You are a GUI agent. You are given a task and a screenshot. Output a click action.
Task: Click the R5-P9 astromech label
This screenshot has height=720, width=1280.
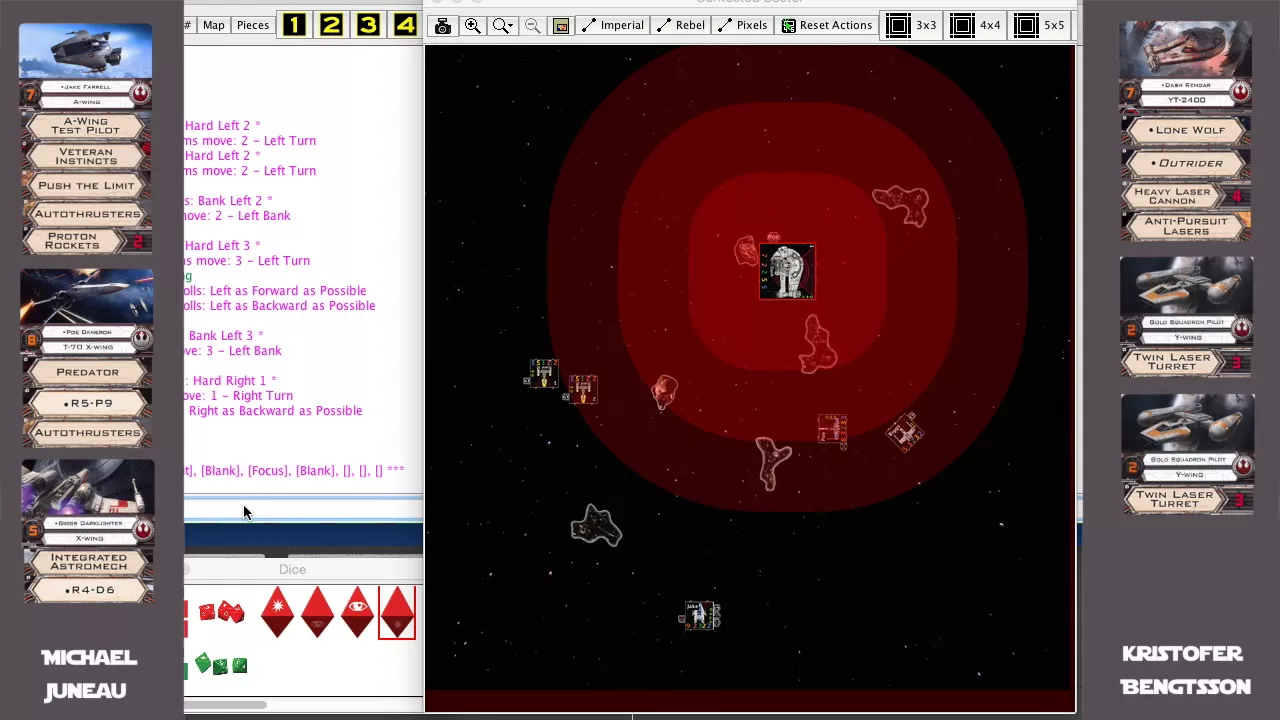pos(87,403)
